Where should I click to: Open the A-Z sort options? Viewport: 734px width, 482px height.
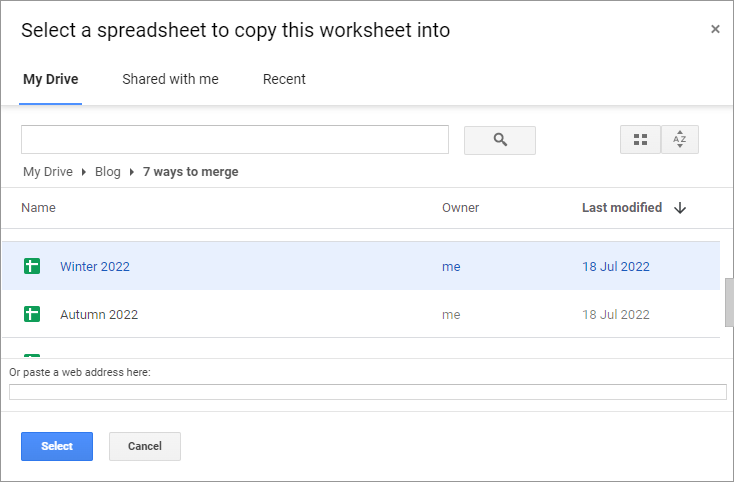[680, 140]
